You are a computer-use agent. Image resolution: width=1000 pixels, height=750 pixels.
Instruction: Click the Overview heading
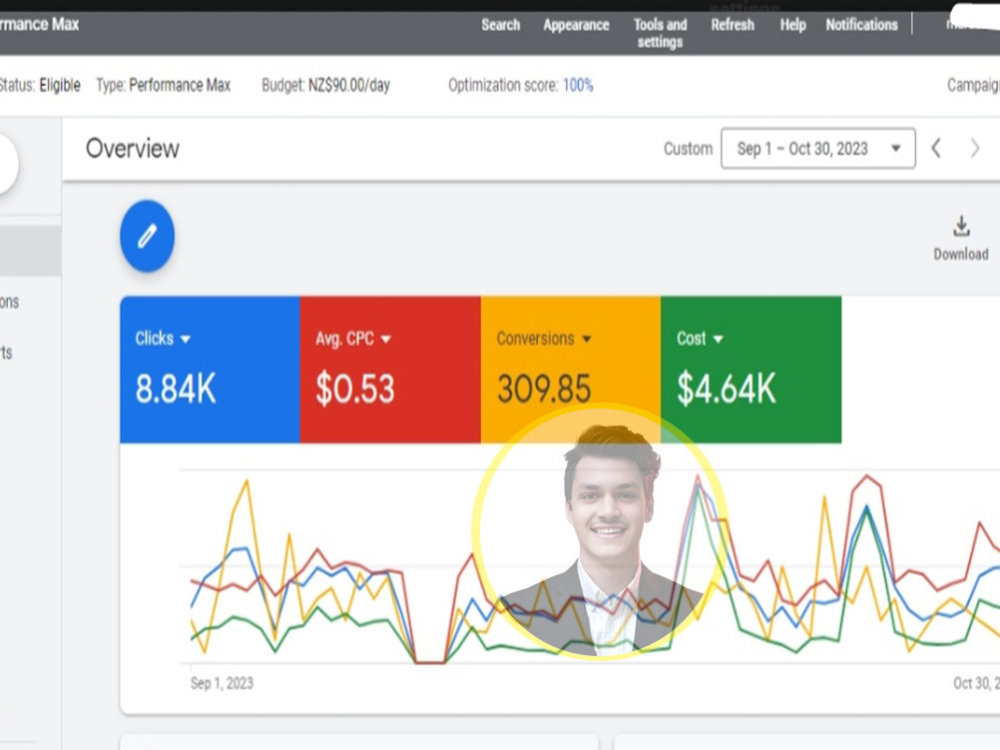pyautogui.click(x=133, y=149)
